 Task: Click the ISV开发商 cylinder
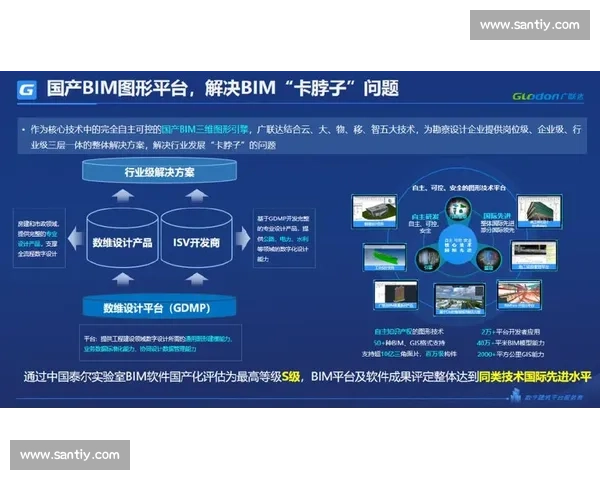(x=196, y=238)
